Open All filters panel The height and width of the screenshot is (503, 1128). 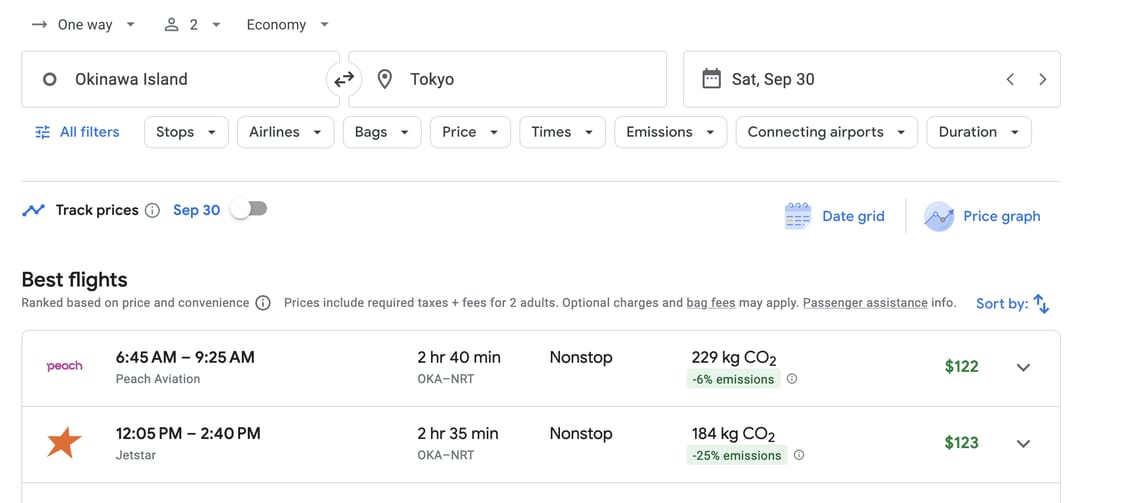click(77, 132)
